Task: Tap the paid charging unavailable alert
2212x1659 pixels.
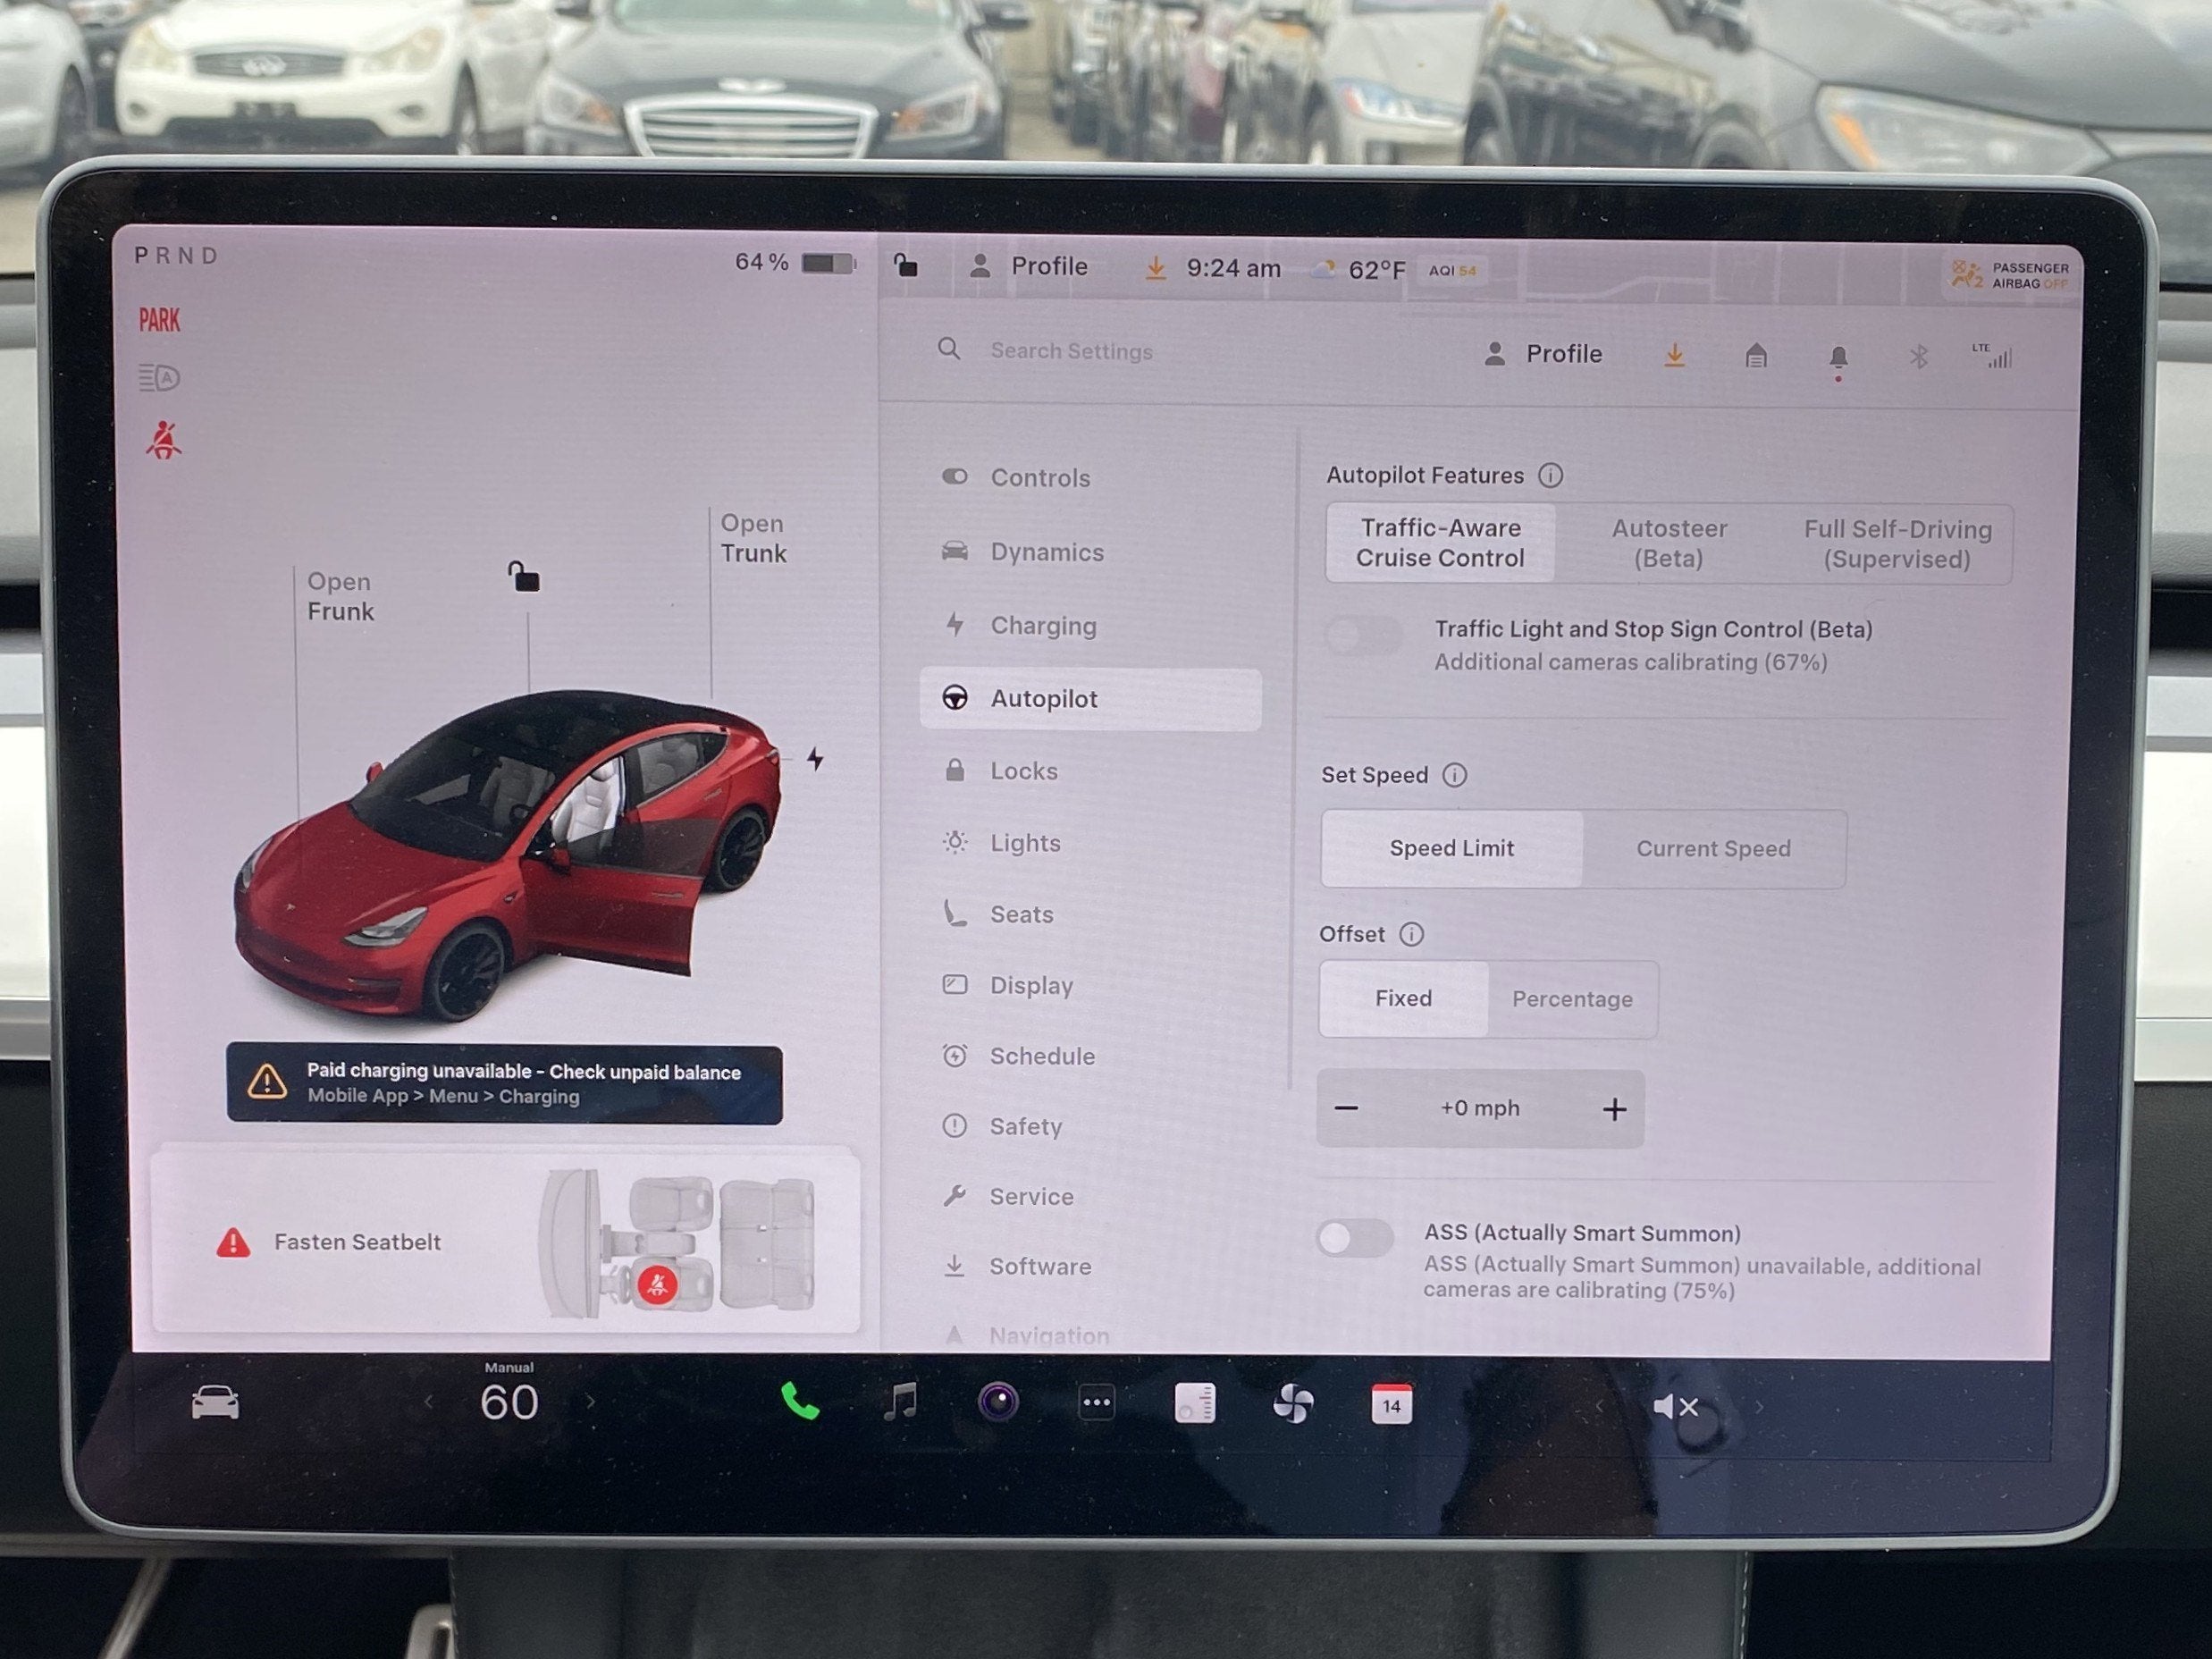Action: [x=504, y=1084]
